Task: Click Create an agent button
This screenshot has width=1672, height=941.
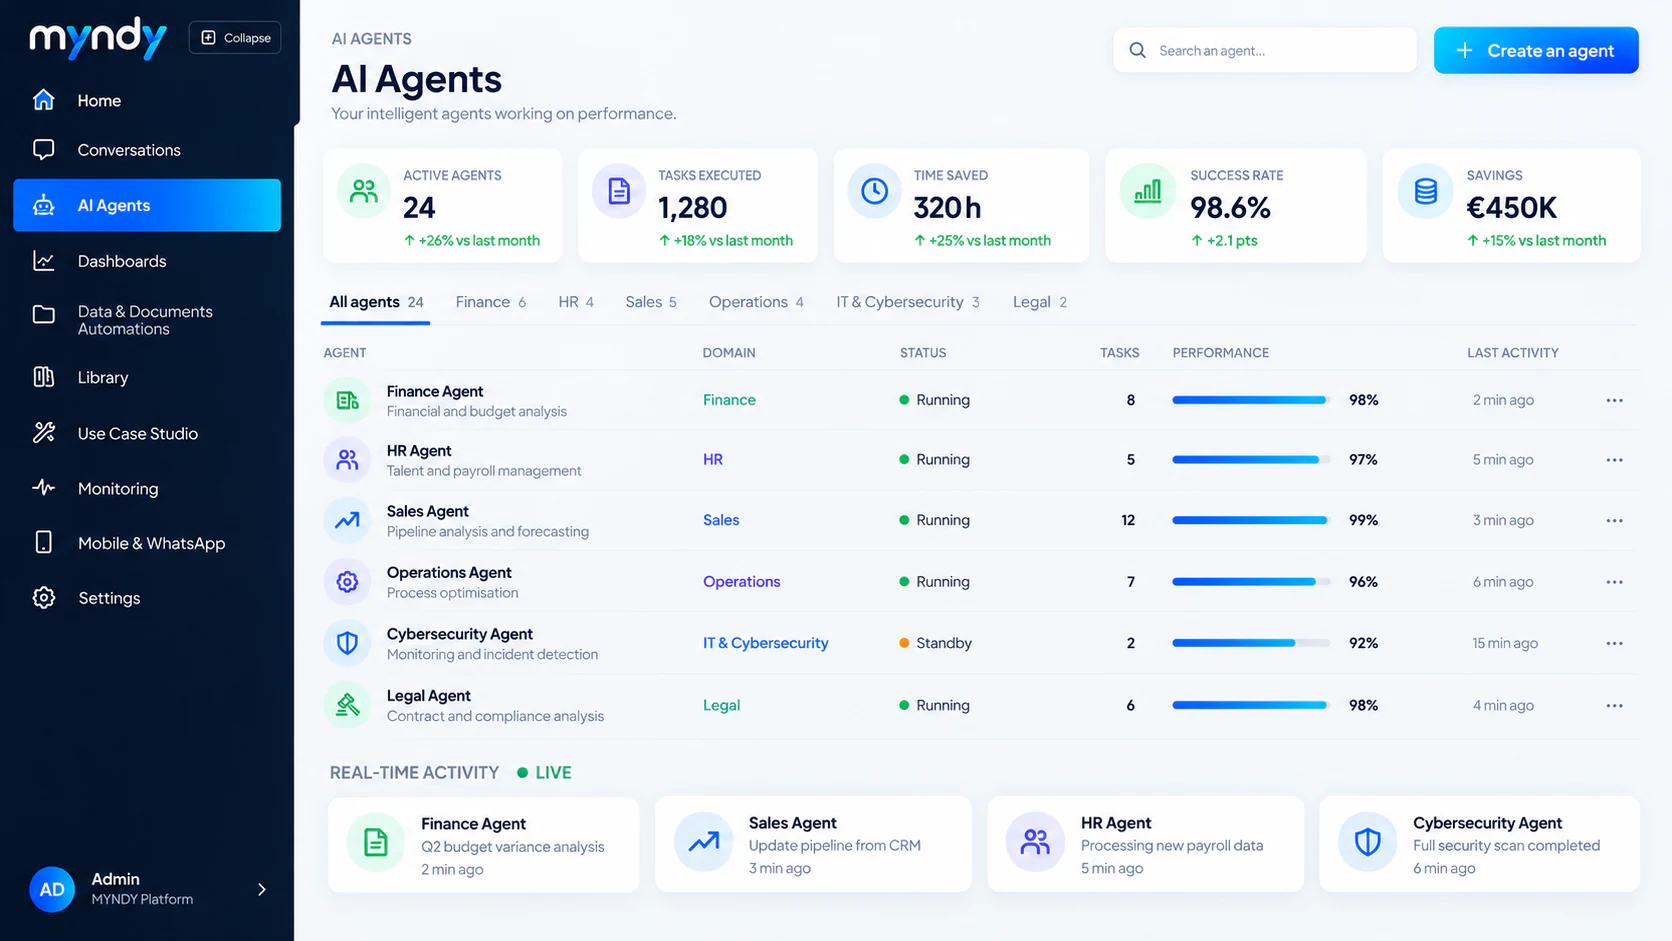Action: (x=1536, y=50)
